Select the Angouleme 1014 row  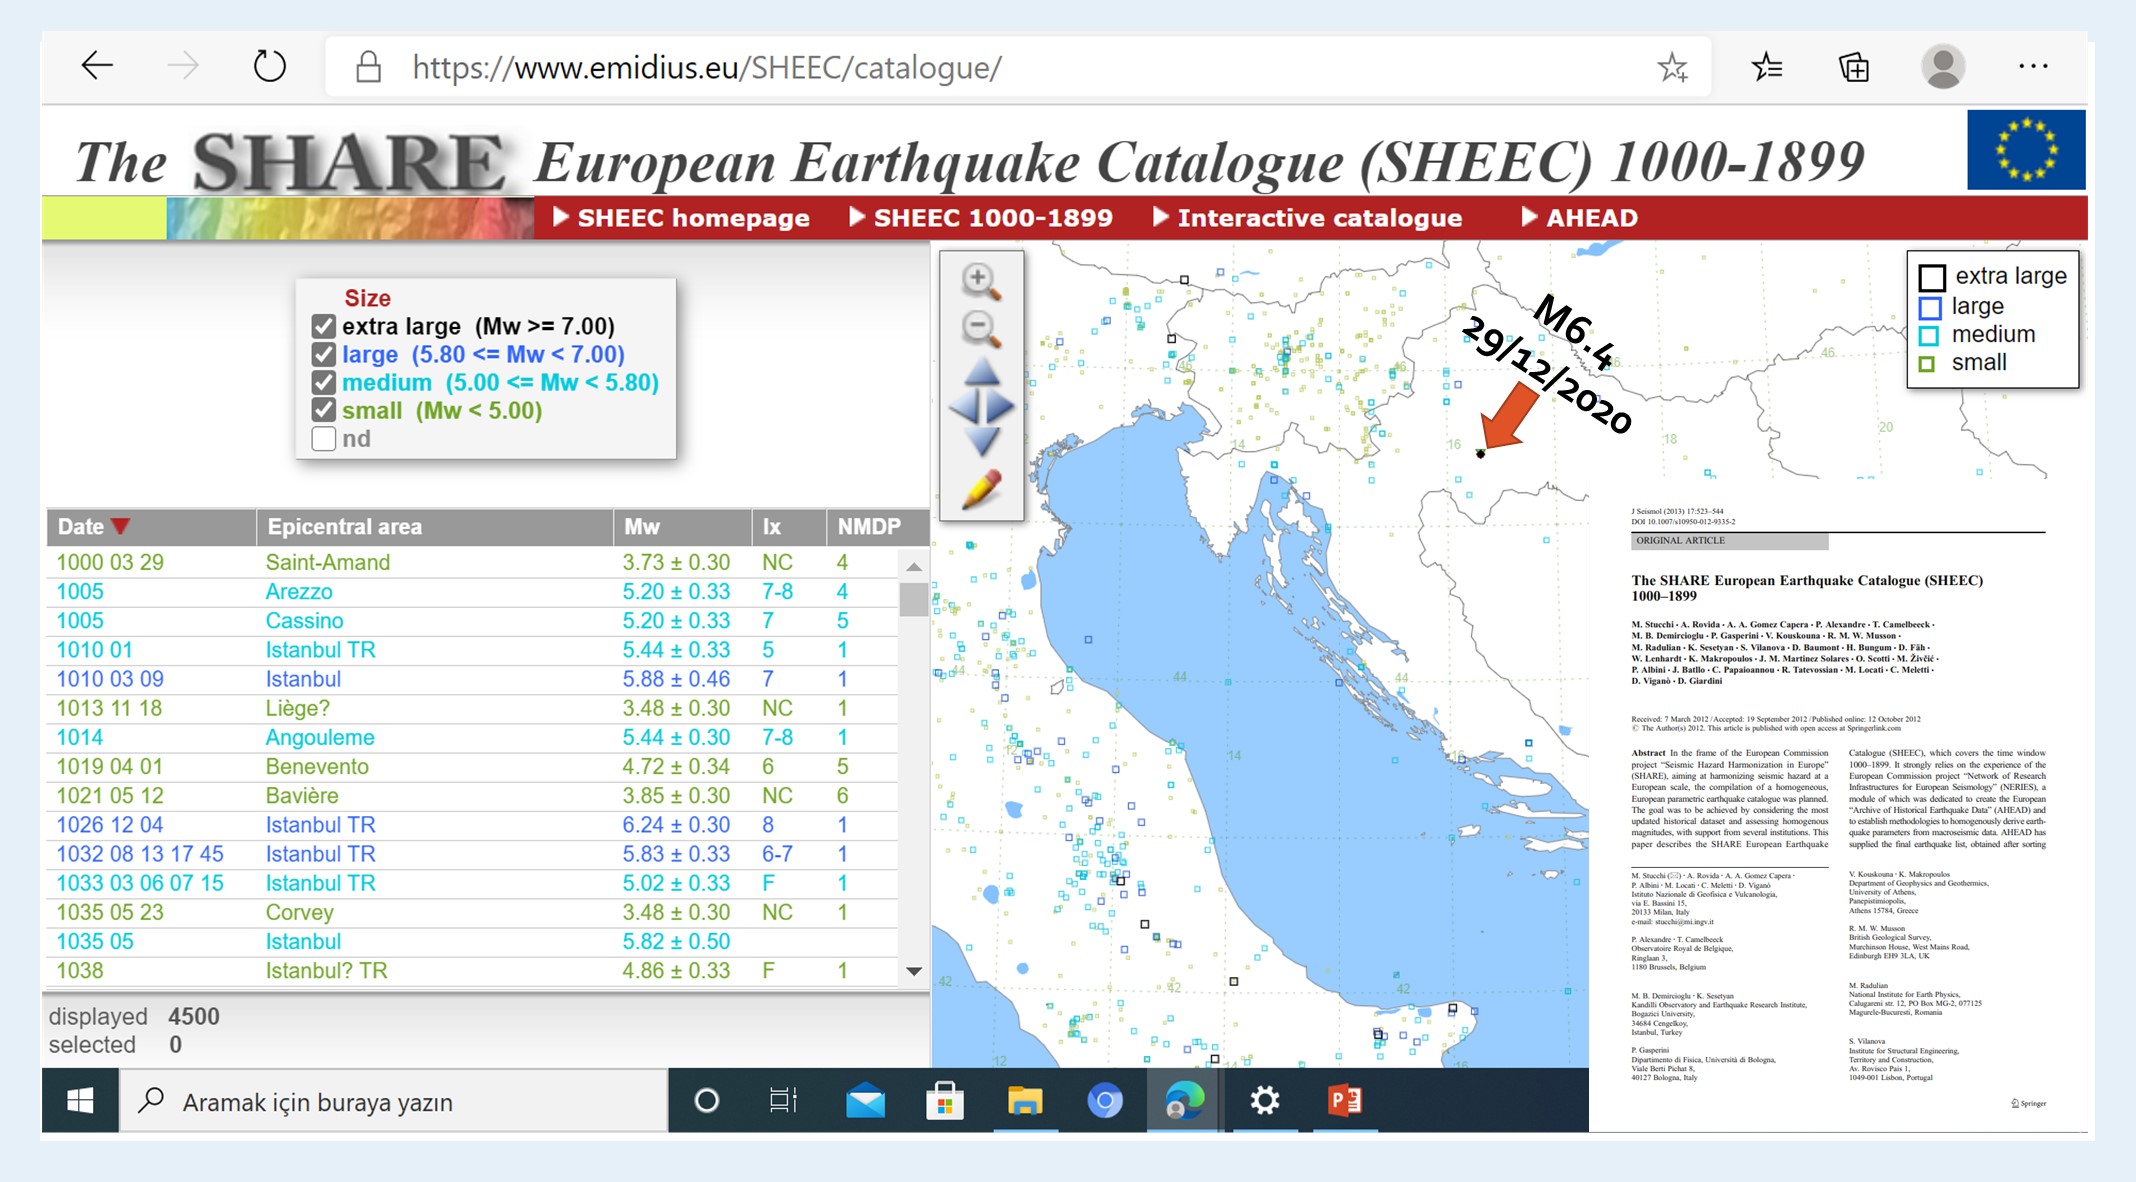(472, 738)
